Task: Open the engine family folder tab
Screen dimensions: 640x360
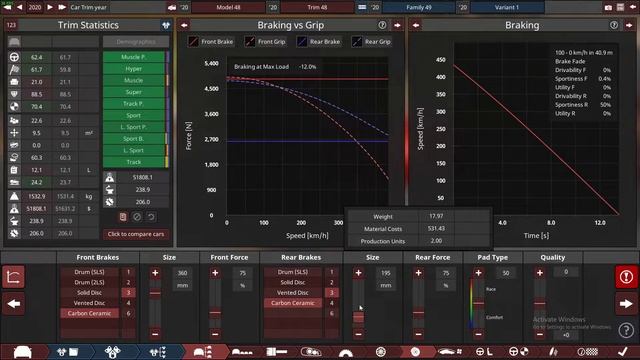Action: [x=67, y=352]
